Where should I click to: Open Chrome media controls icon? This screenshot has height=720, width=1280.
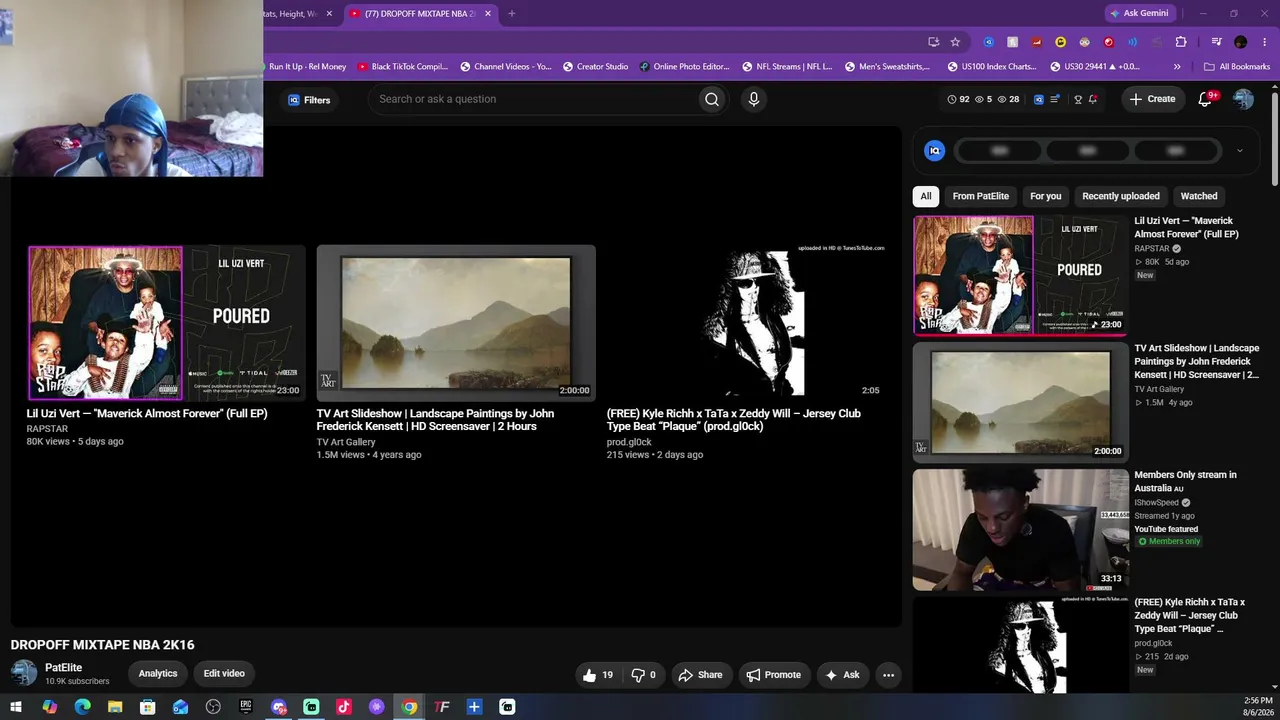[x=1216, y=42]
